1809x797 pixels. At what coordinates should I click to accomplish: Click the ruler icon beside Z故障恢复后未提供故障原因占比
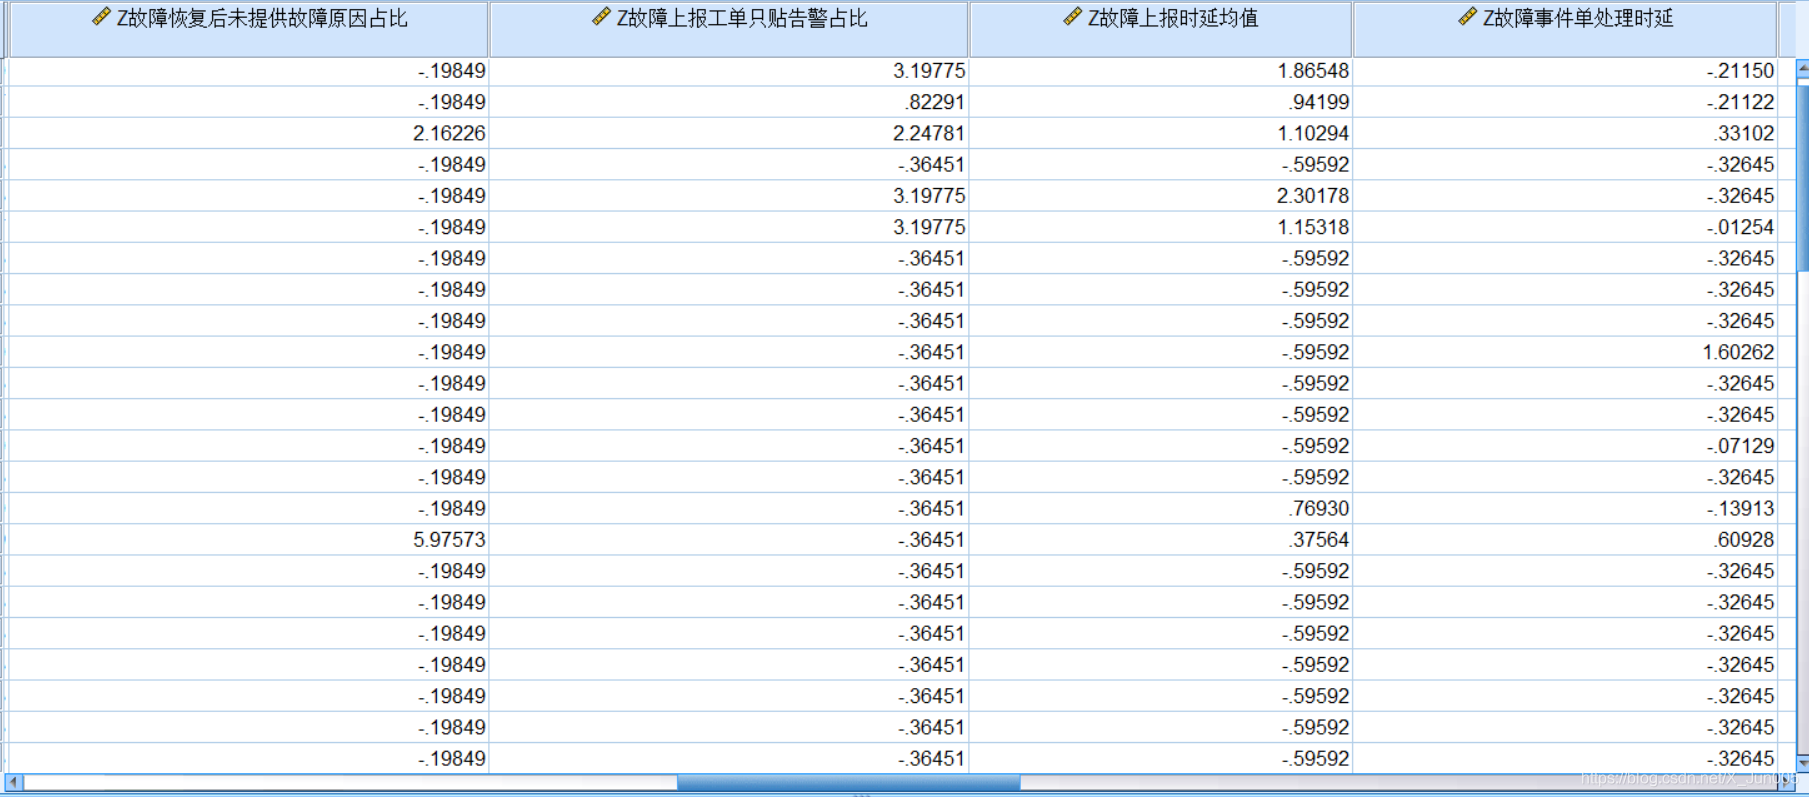pyautogui.click(x=101, y=17)
